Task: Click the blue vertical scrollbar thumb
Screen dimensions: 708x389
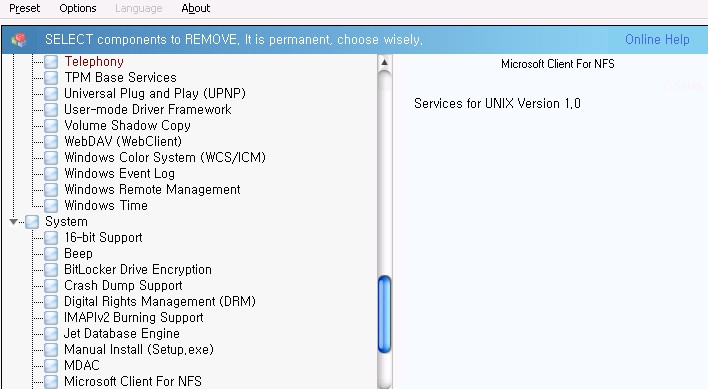Action: point(384,314)
